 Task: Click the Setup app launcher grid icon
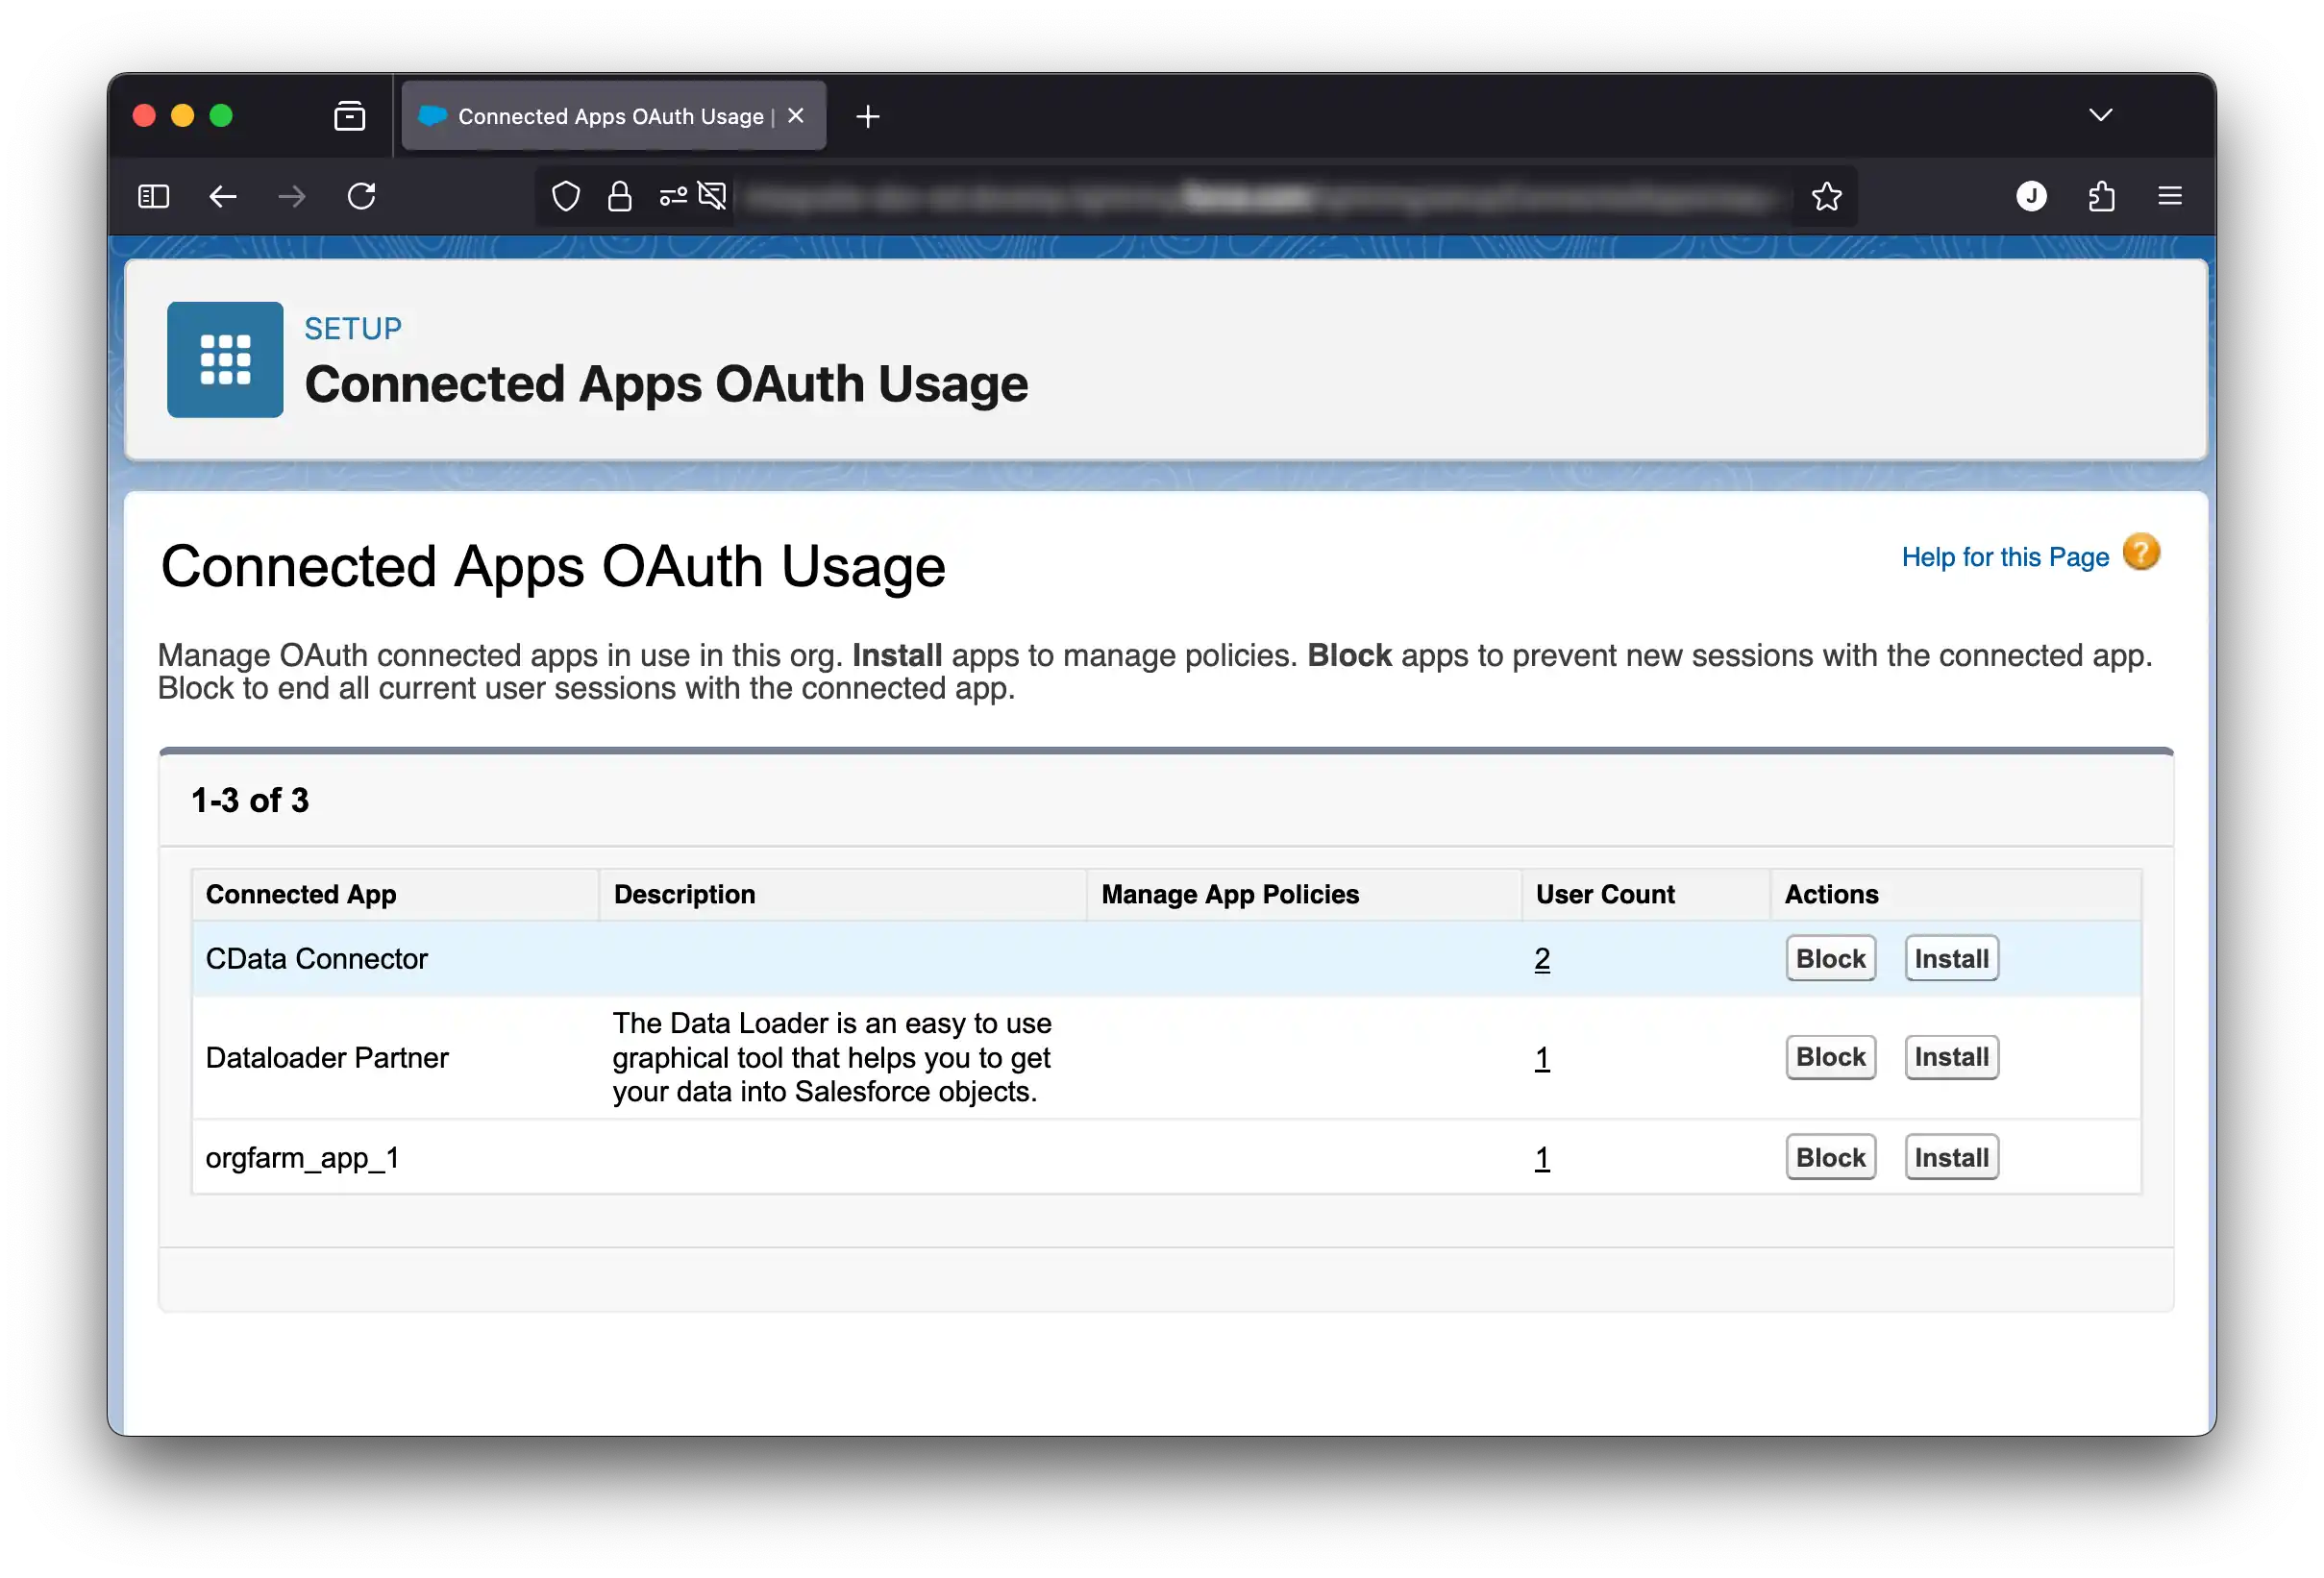pyautogui.click(x=224, y=360)
